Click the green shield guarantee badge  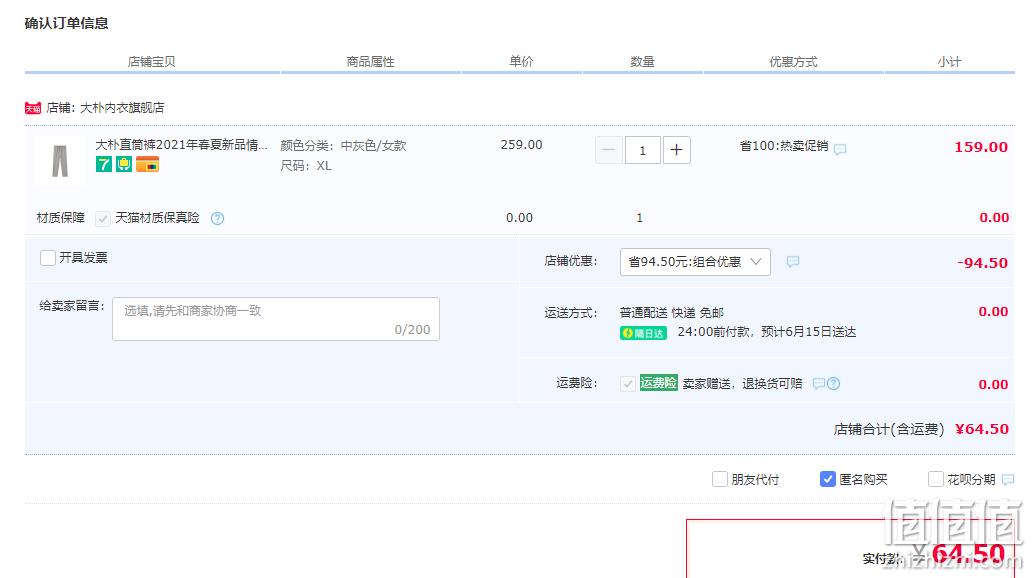pyautogui.click(x=124, y=164)
